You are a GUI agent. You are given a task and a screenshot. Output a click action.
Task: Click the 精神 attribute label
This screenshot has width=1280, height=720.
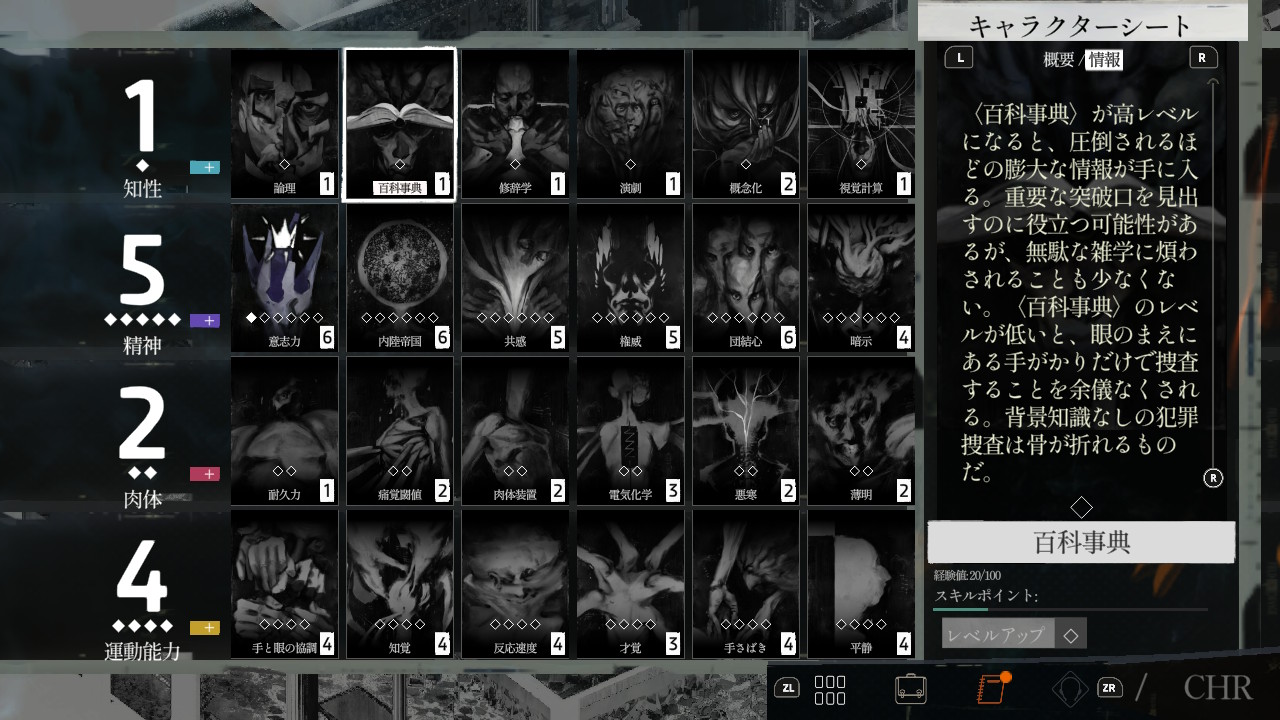[x=142, y=346]
